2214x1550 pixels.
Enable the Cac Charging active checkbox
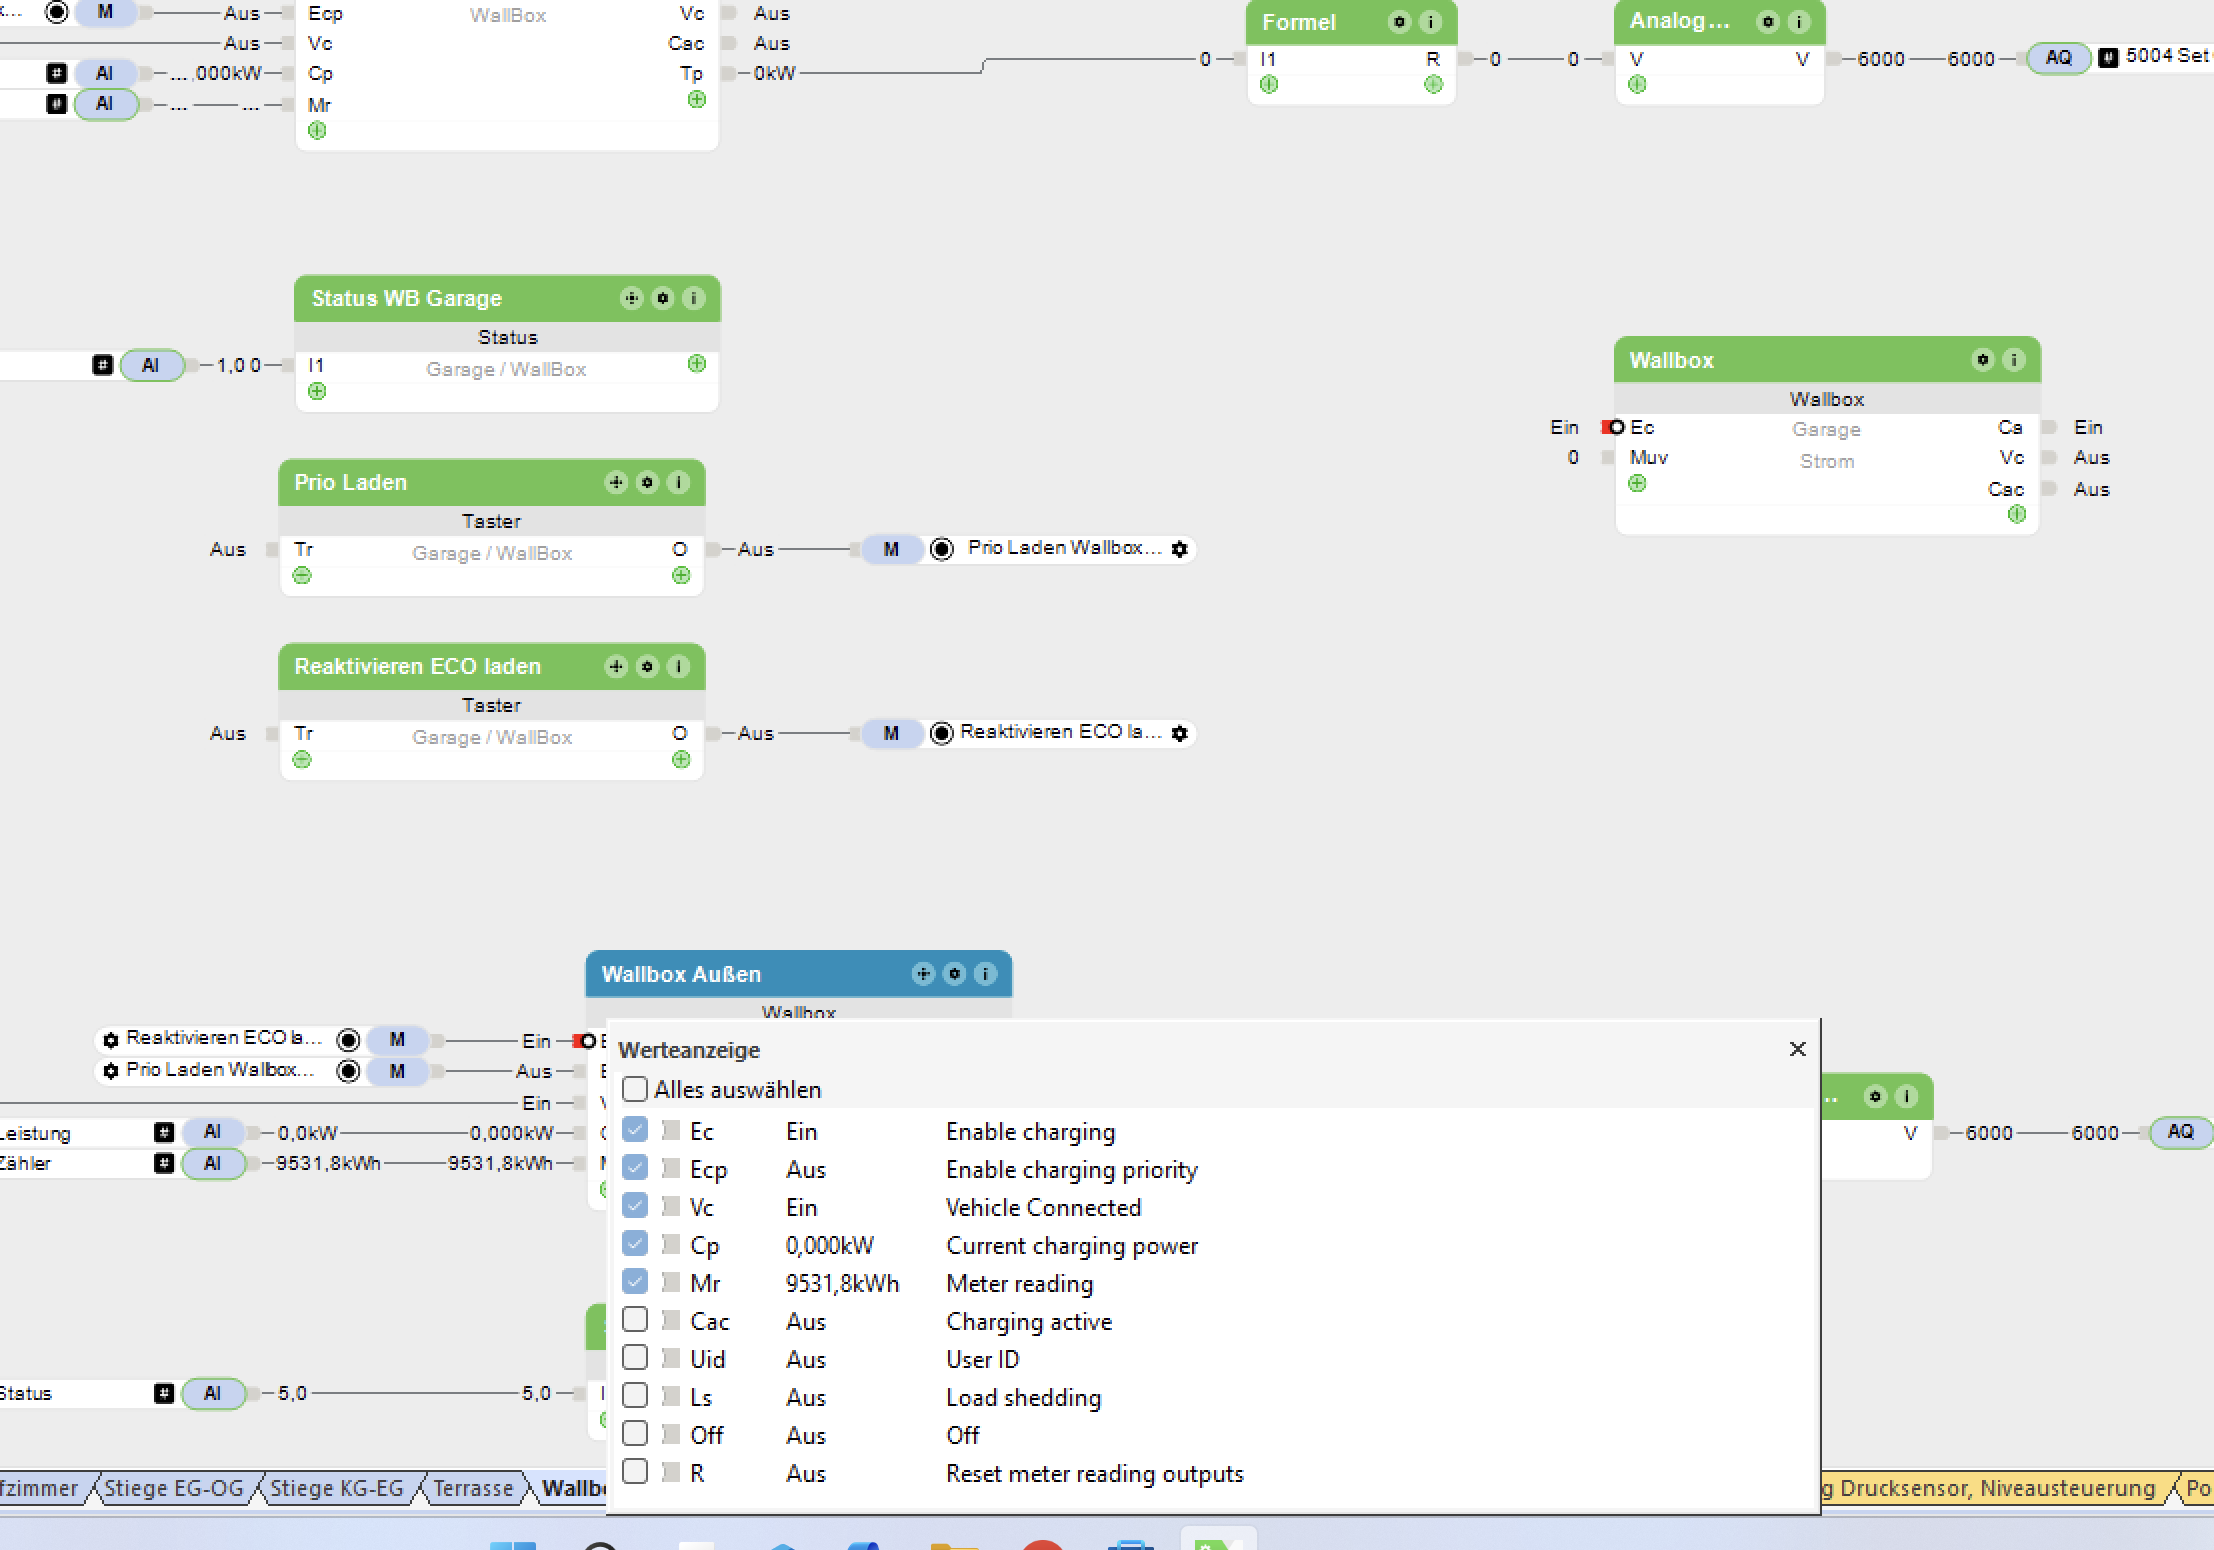(635, 1320)
